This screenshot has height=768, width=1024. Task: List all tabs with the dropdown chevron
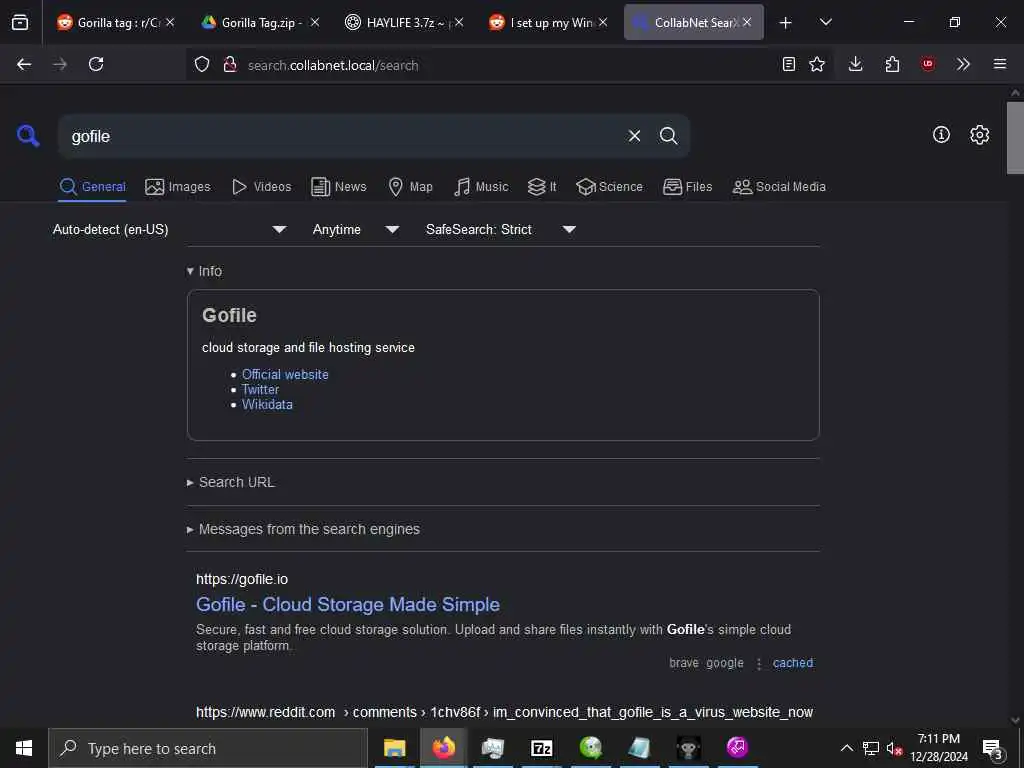[x=826, y=22]
